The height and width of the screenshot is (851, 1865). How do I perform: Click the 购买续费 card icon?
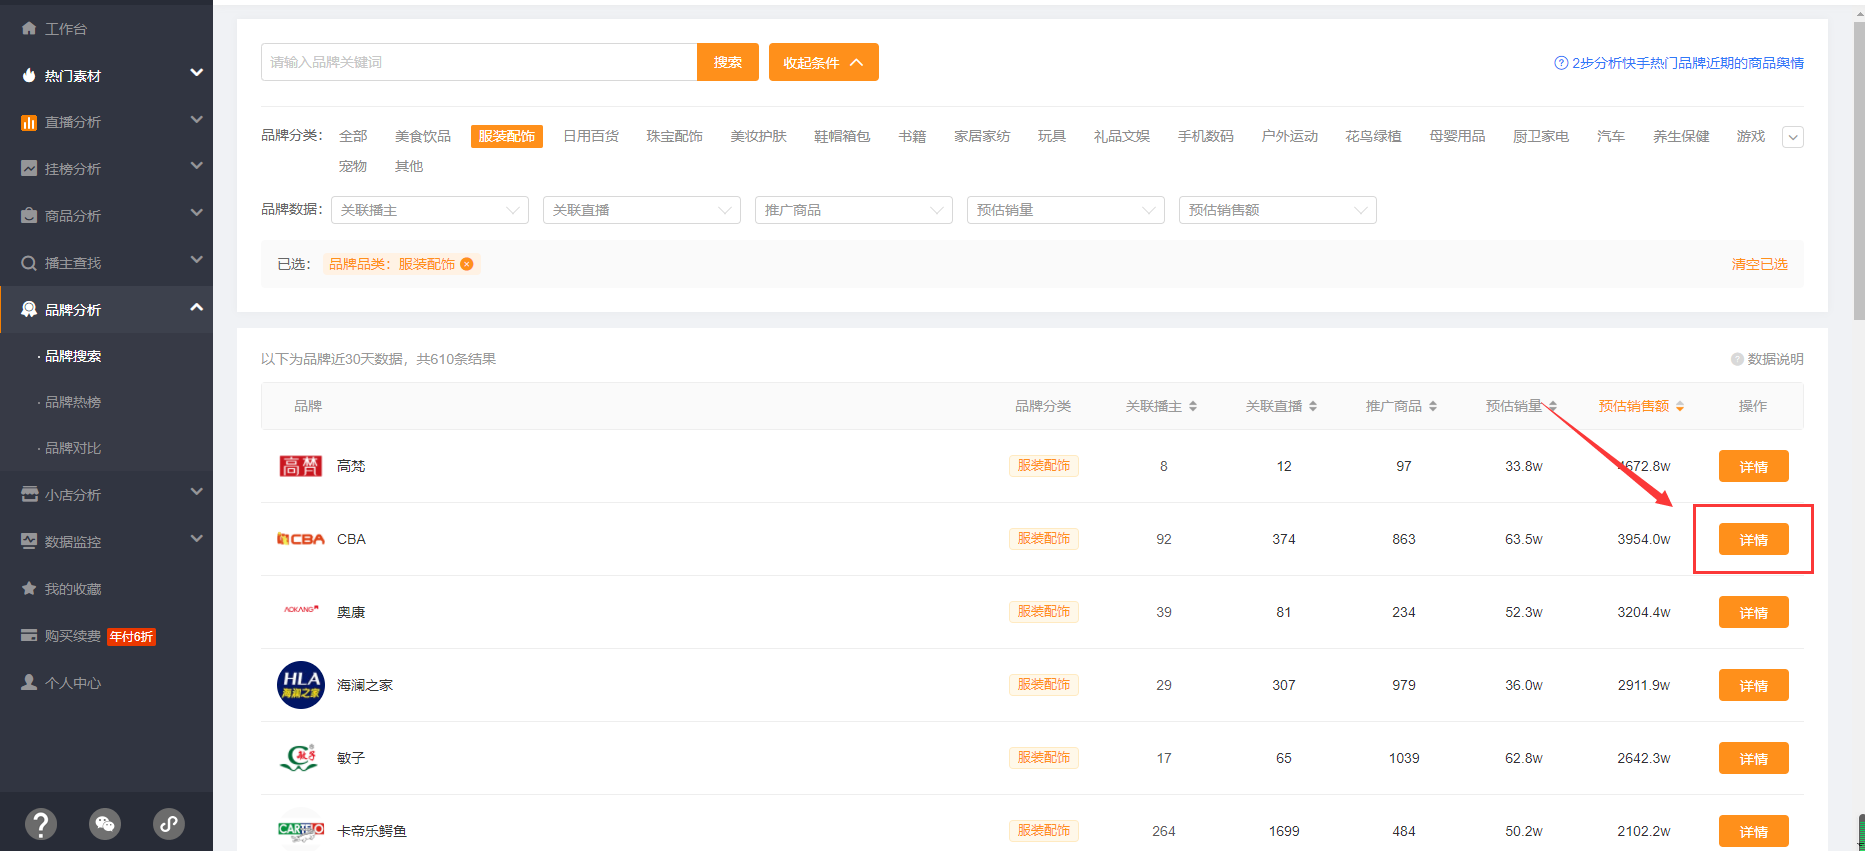[x=29, y=636]
